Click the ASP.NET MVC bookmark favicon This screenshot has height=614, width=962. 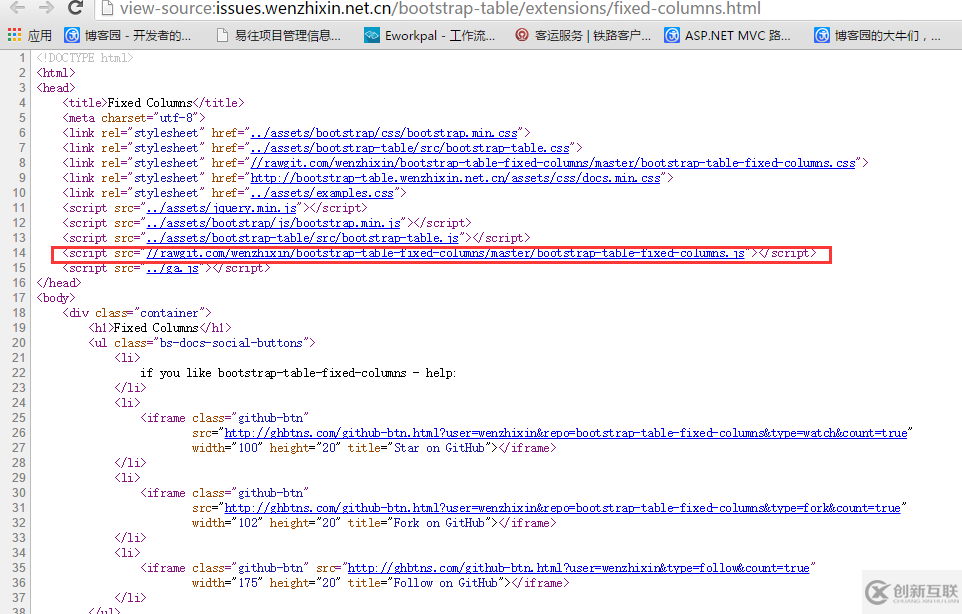[672, 36]
